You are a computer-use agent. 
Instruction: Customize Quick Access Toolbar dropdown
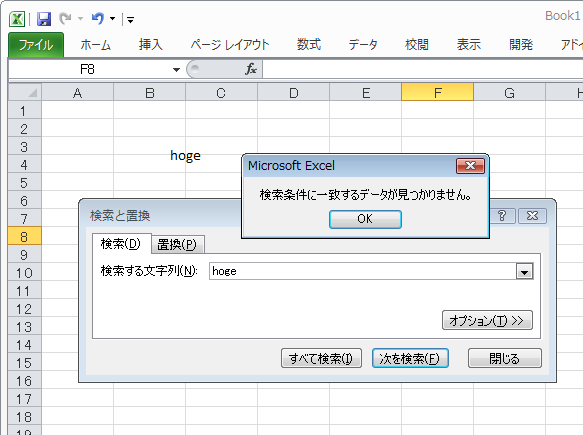coord(130,20)
